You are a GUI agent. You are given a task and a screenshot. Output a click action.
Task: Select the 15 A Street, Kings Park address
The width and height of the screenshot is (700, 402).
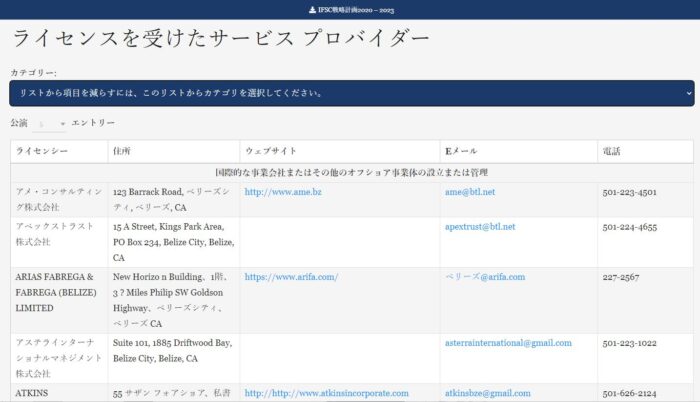174,242
